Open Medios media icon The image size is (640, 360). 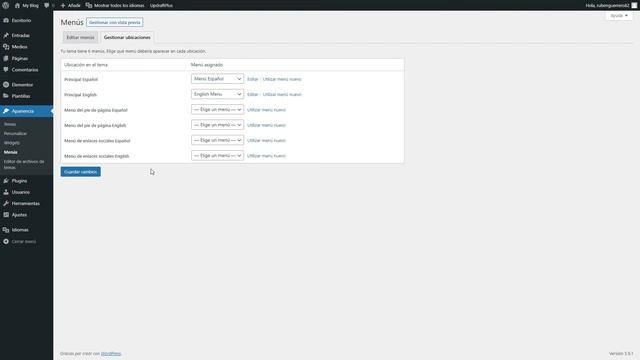pos(6,47)
